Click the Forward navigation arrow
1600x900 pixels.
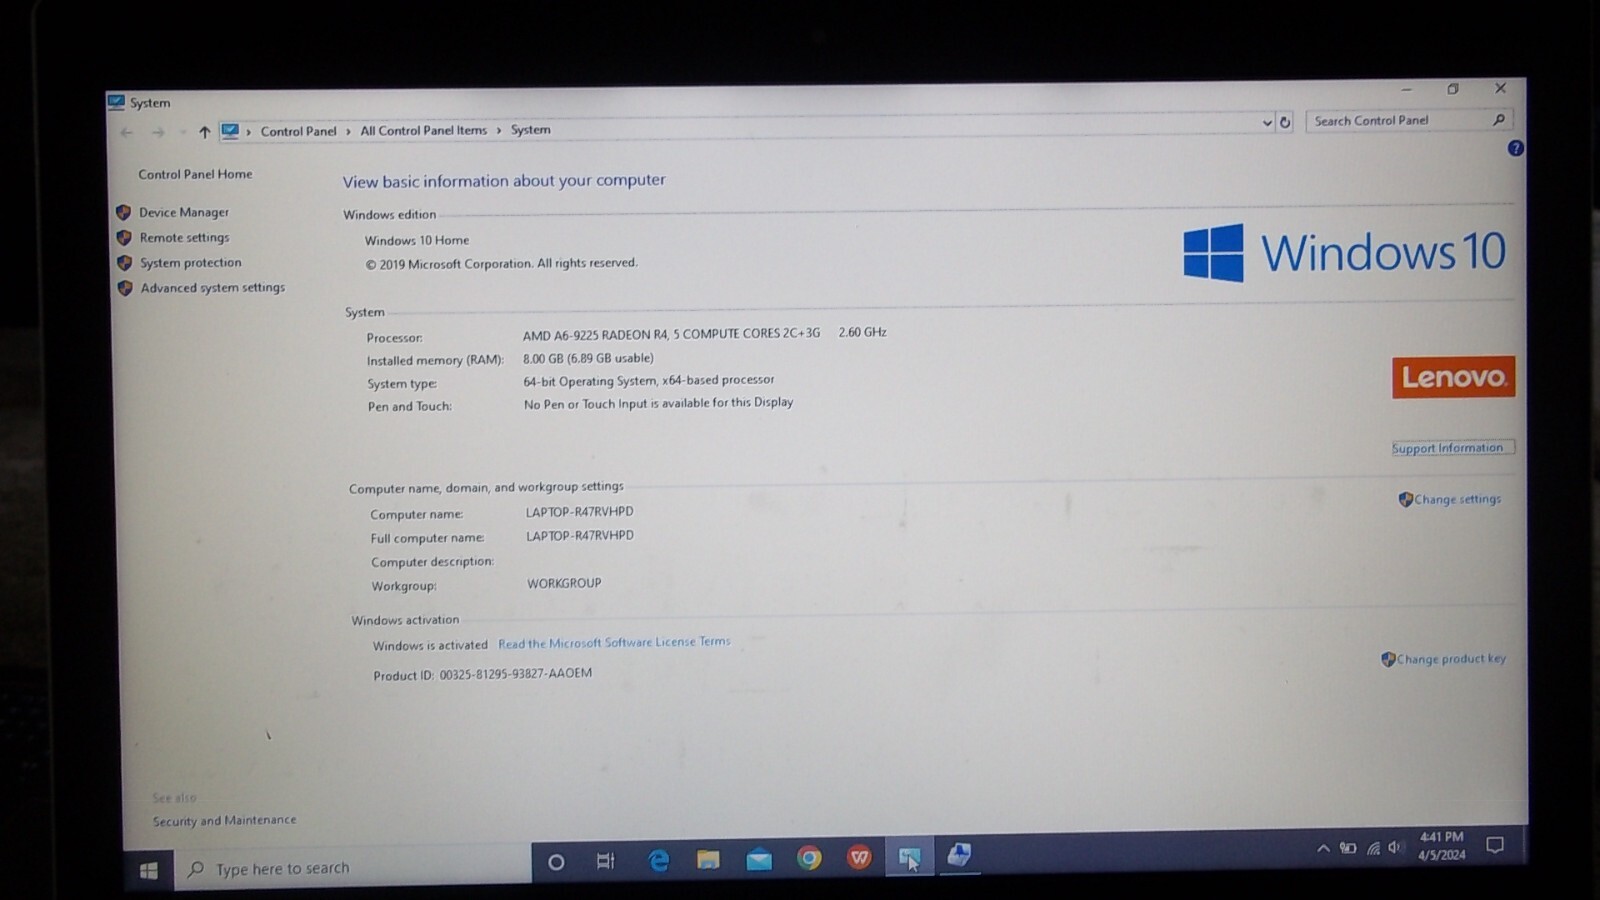158,132
